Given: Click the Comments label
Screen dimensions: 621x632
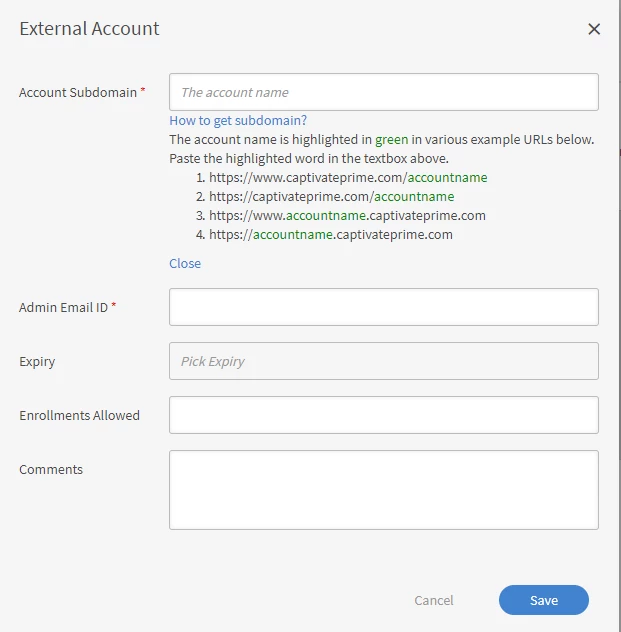Looking at the screenshot, I should pos(51,469).
